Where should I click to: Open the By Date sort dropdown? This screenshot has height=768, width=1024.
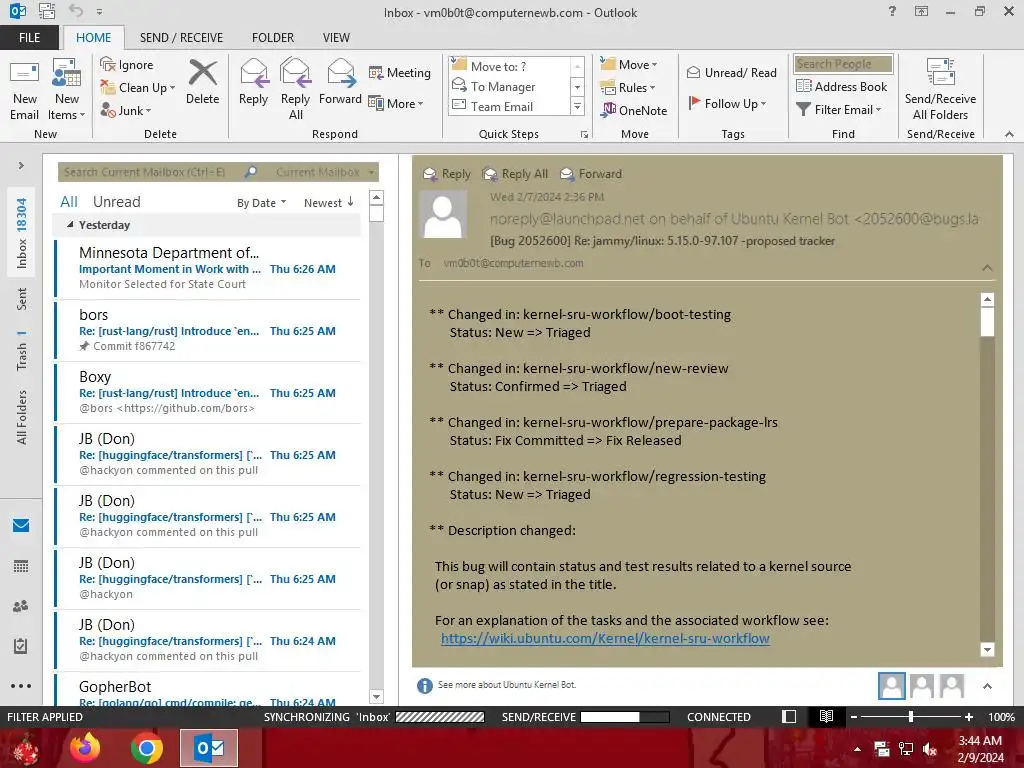[x=261, y=203]
